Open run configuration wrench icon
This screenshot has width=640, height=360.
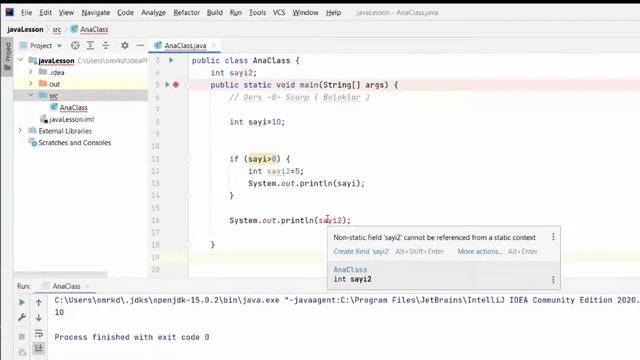click(22, 317)
